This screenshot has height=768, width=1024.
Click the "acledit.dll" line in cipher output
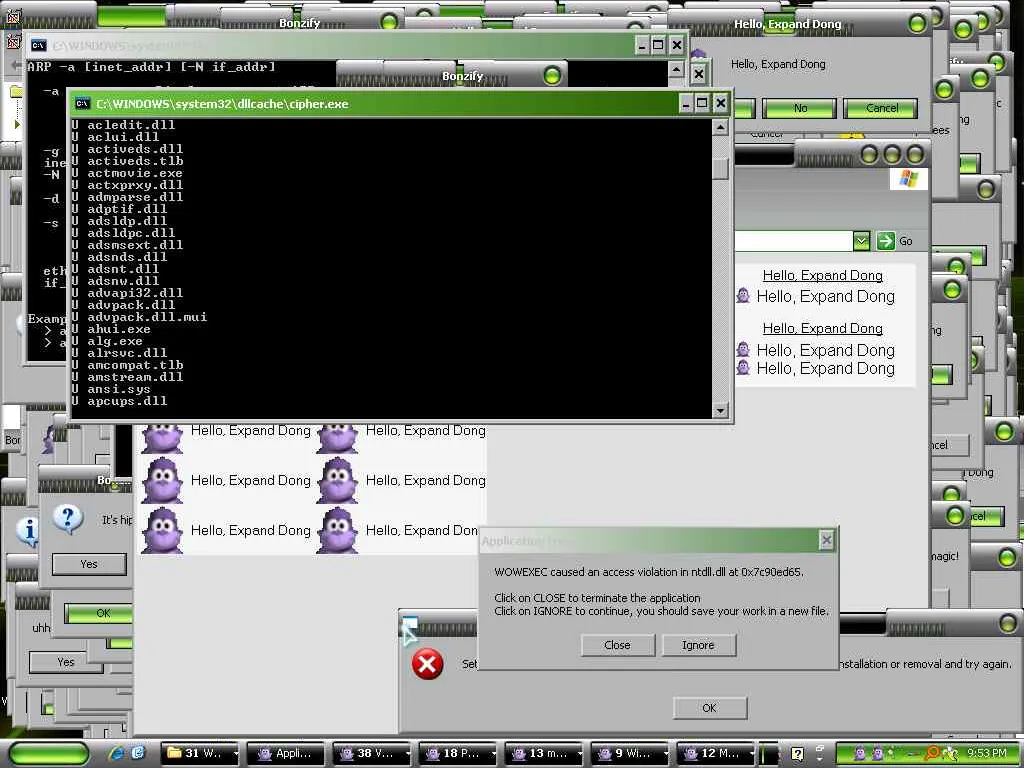123,125
